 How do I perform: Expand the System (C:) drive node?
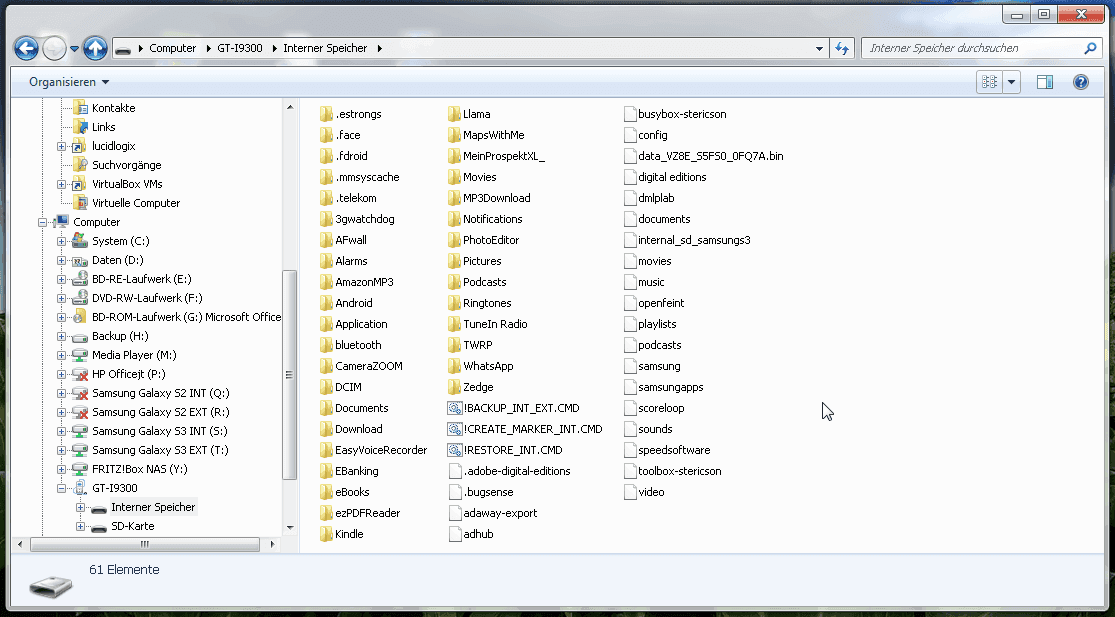coord(61,242)
